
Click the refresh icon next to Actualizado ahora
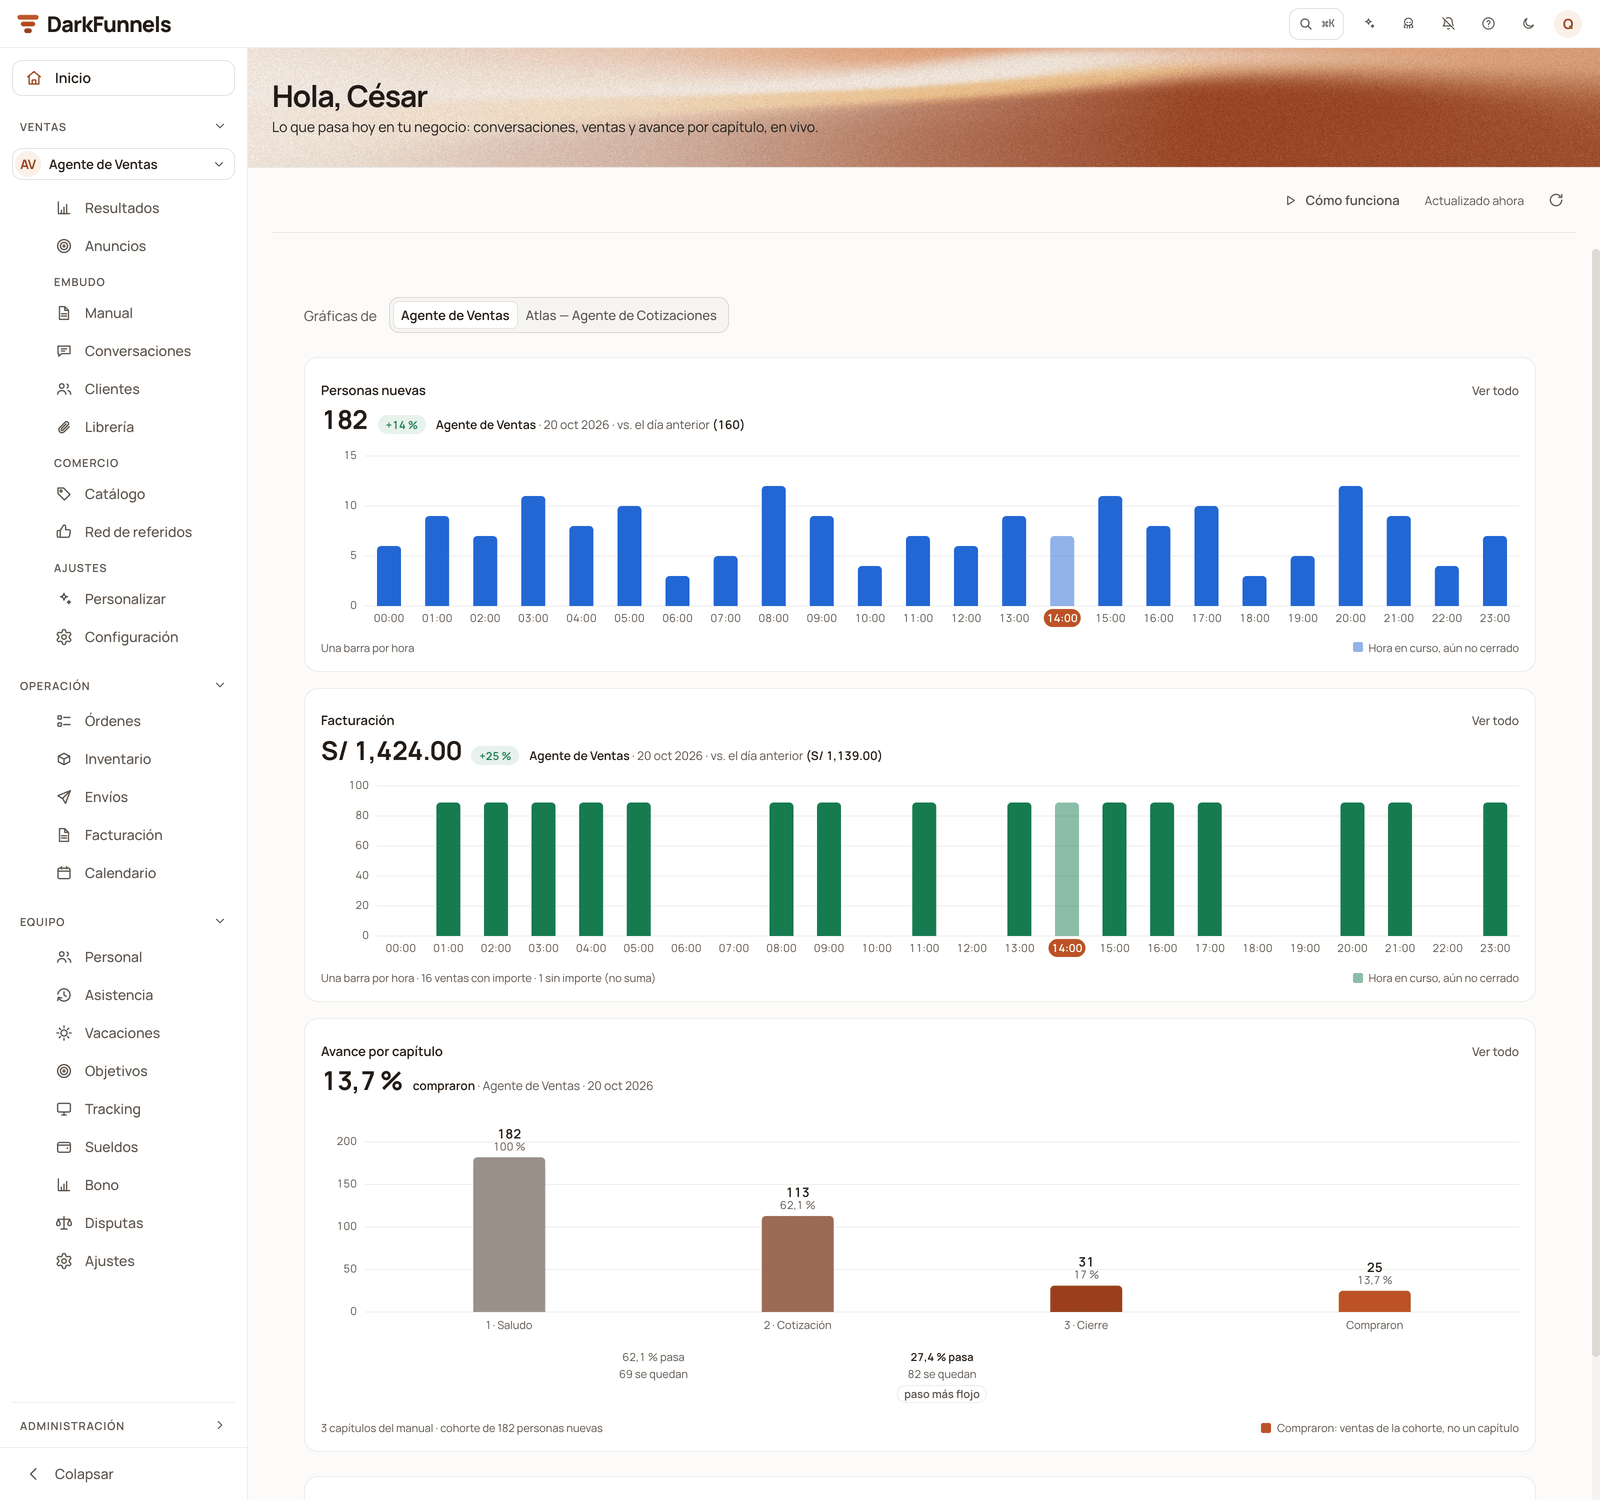[1556, 201]
